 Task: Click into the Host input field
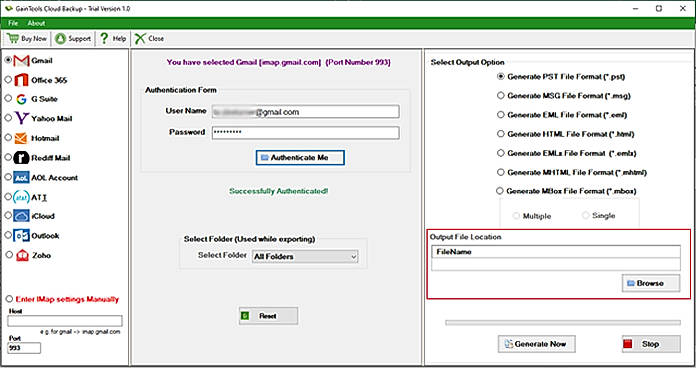coord(65,321)
